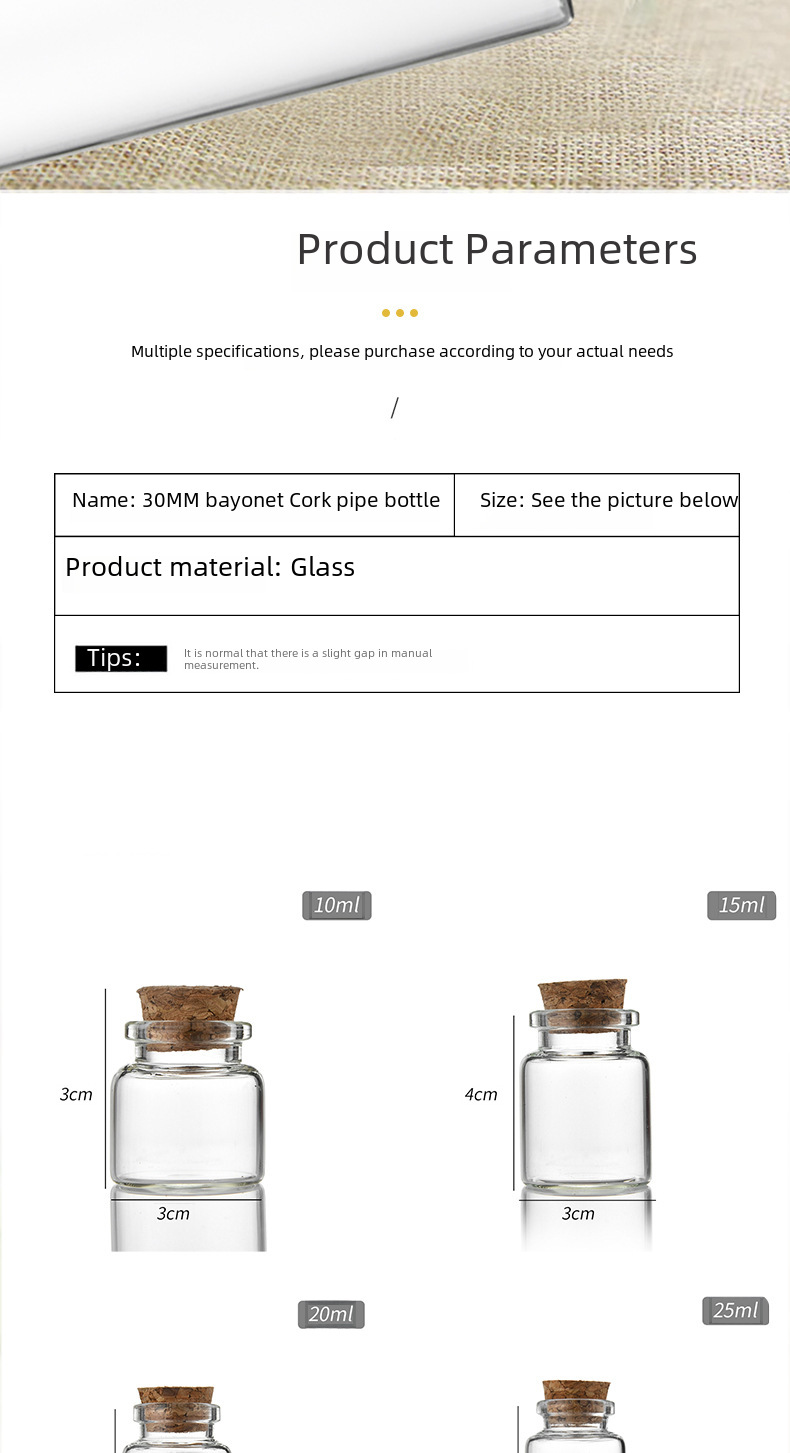Click the black Tips label
This screenshot has height=1453, width=790.
click(121, 658)
